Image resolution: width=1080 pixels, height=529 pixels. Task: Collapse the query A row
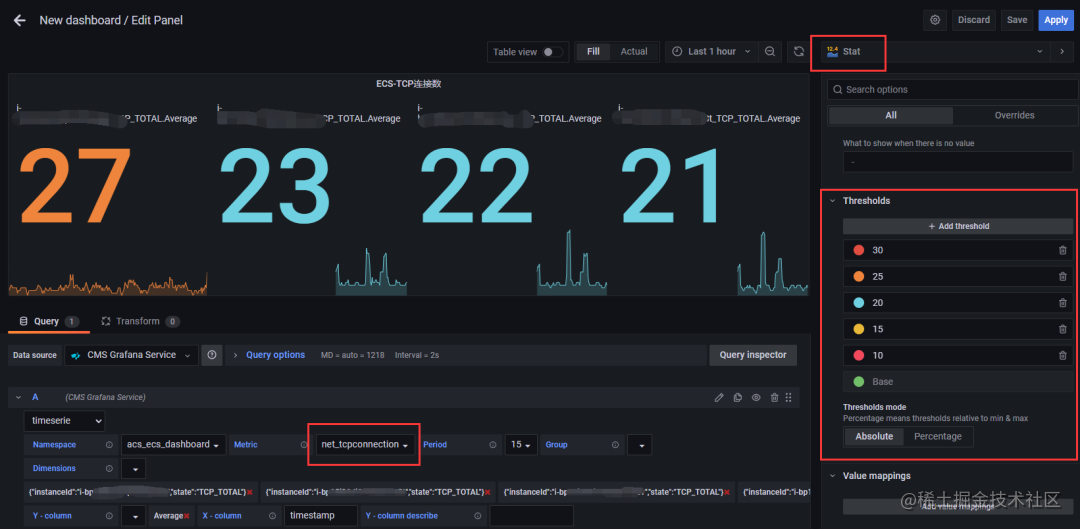19,397
